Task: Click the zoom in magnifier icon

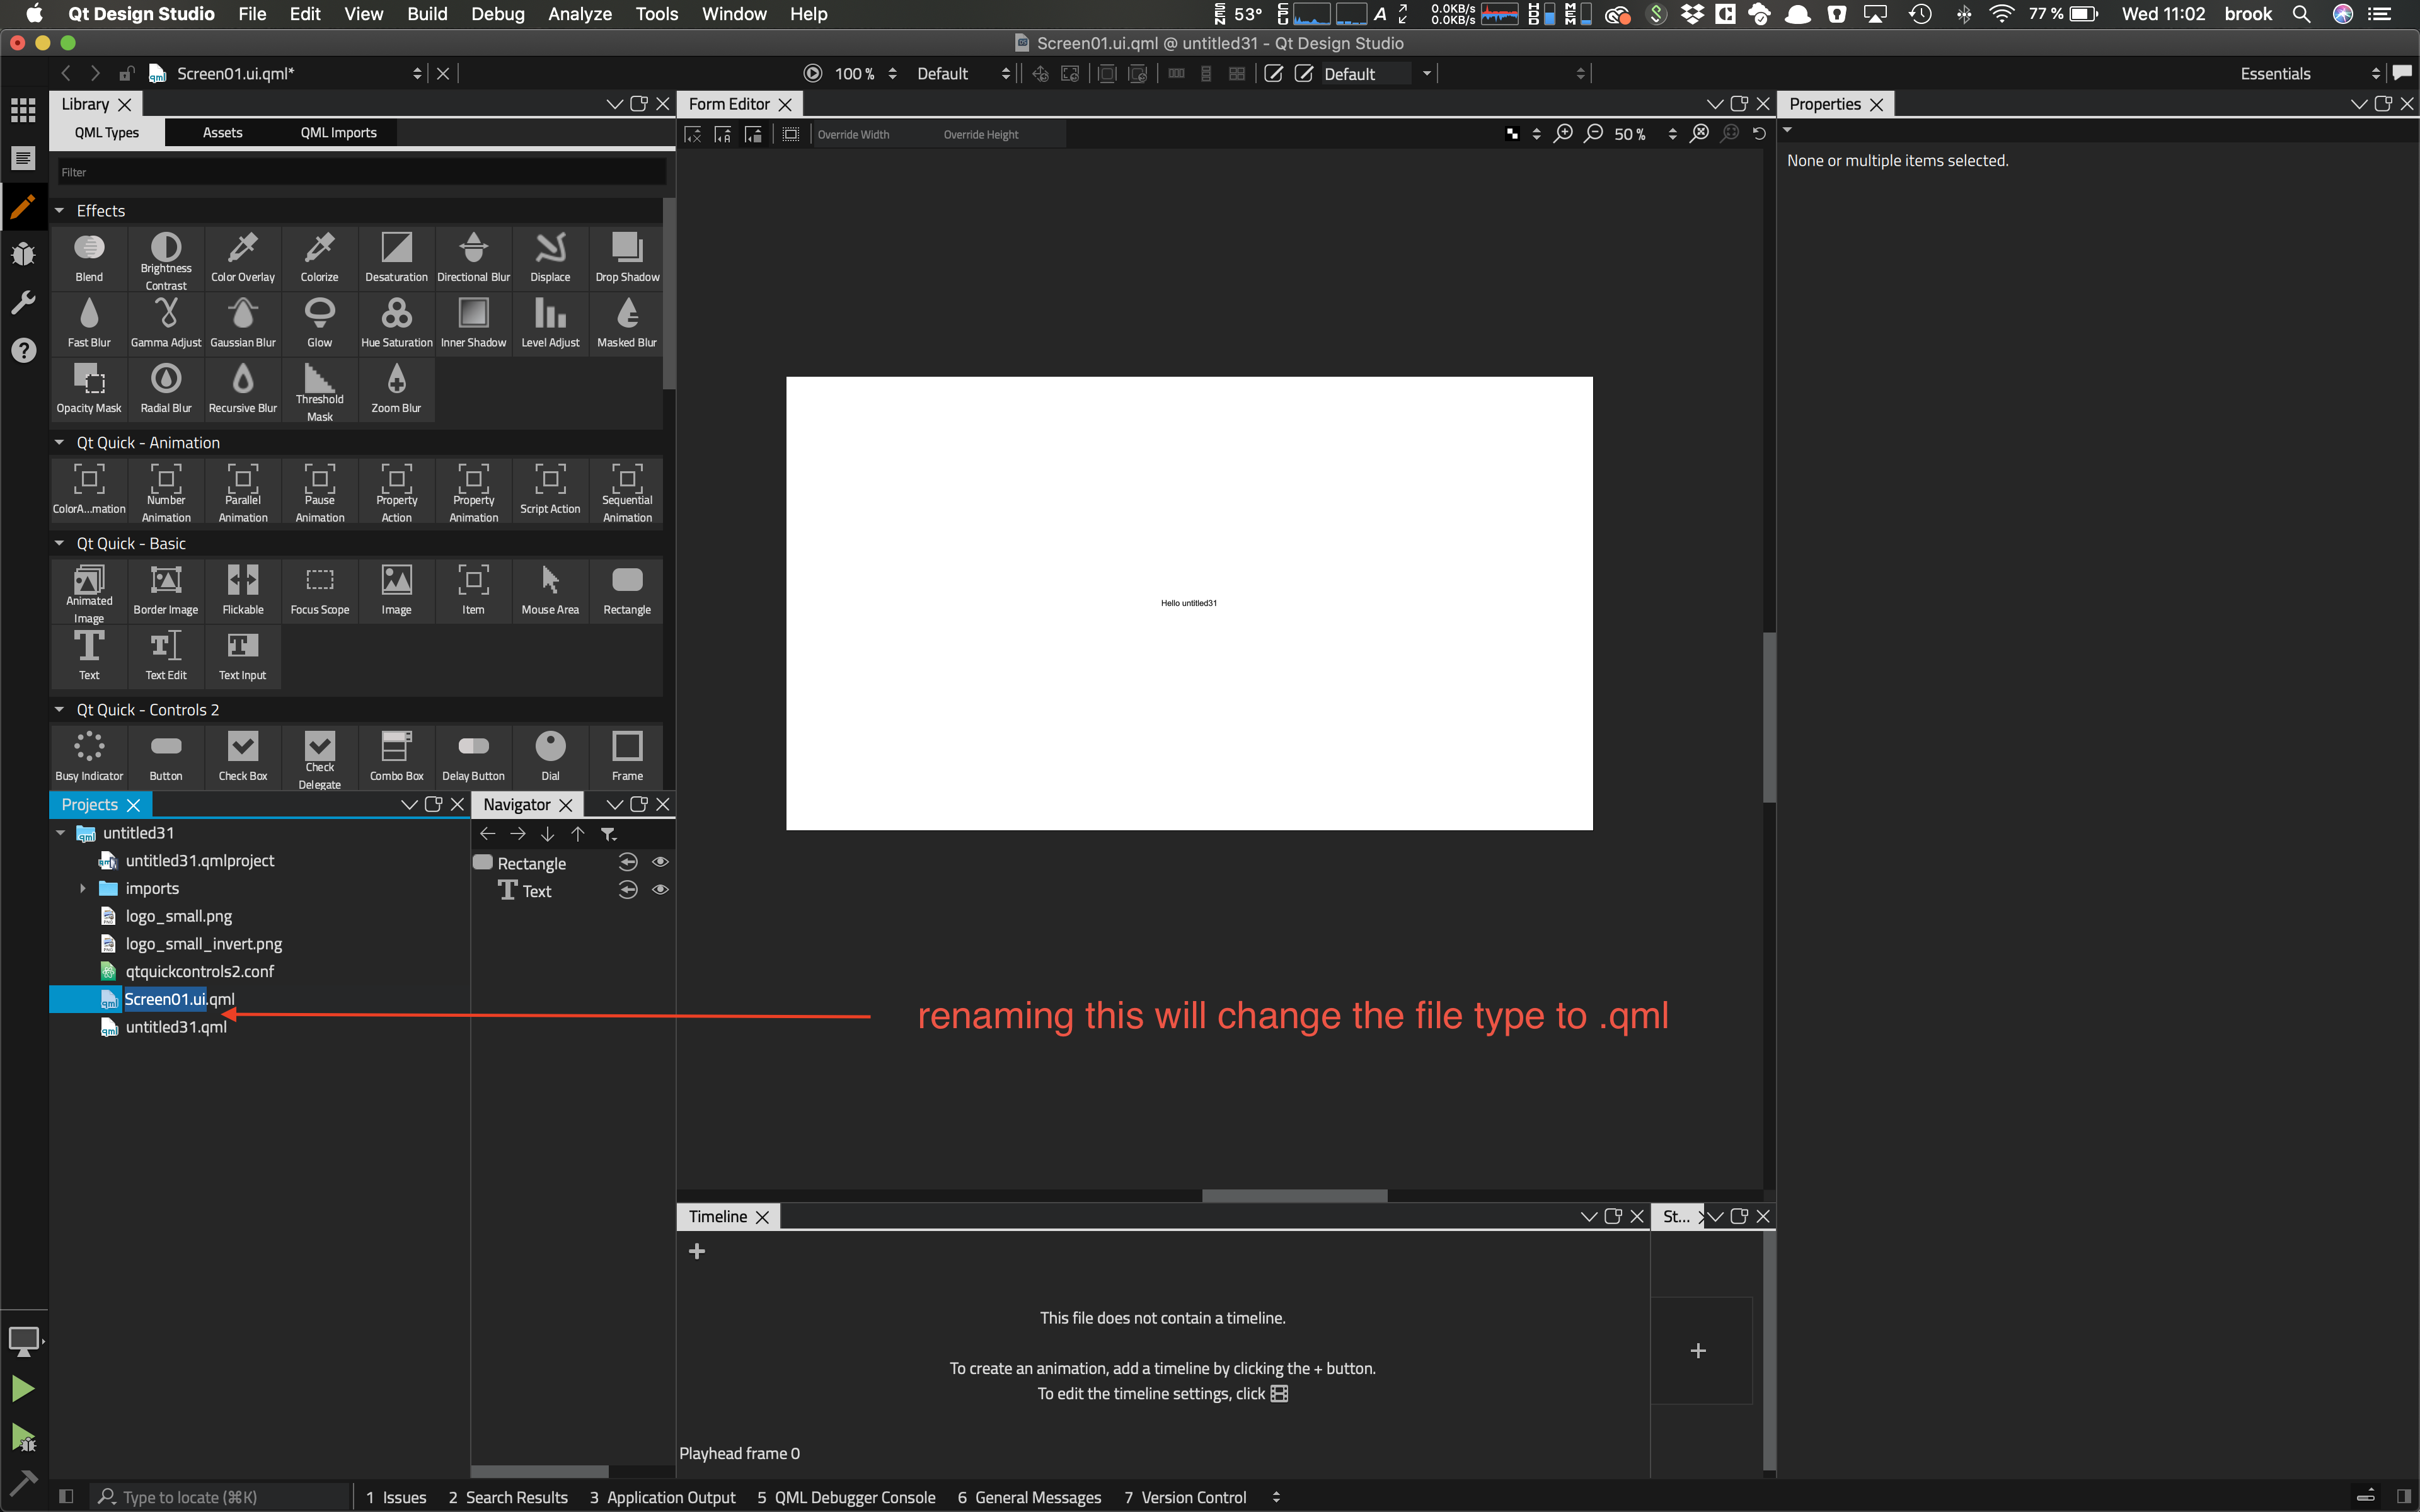Action: [x=1563, y=134]
